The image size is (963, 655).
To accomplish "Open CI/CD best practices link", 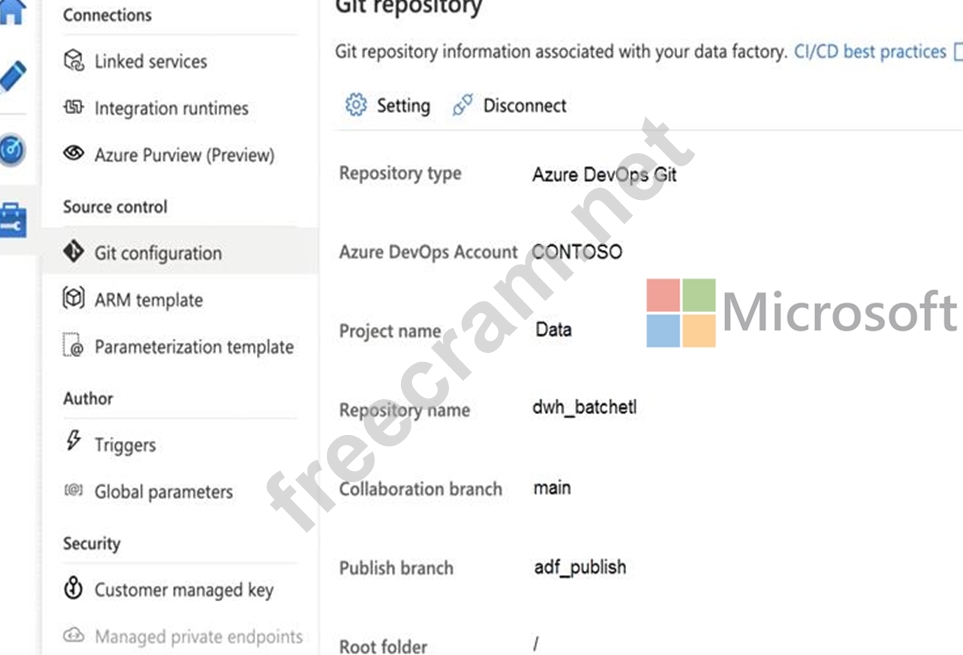I will point(869,51).
